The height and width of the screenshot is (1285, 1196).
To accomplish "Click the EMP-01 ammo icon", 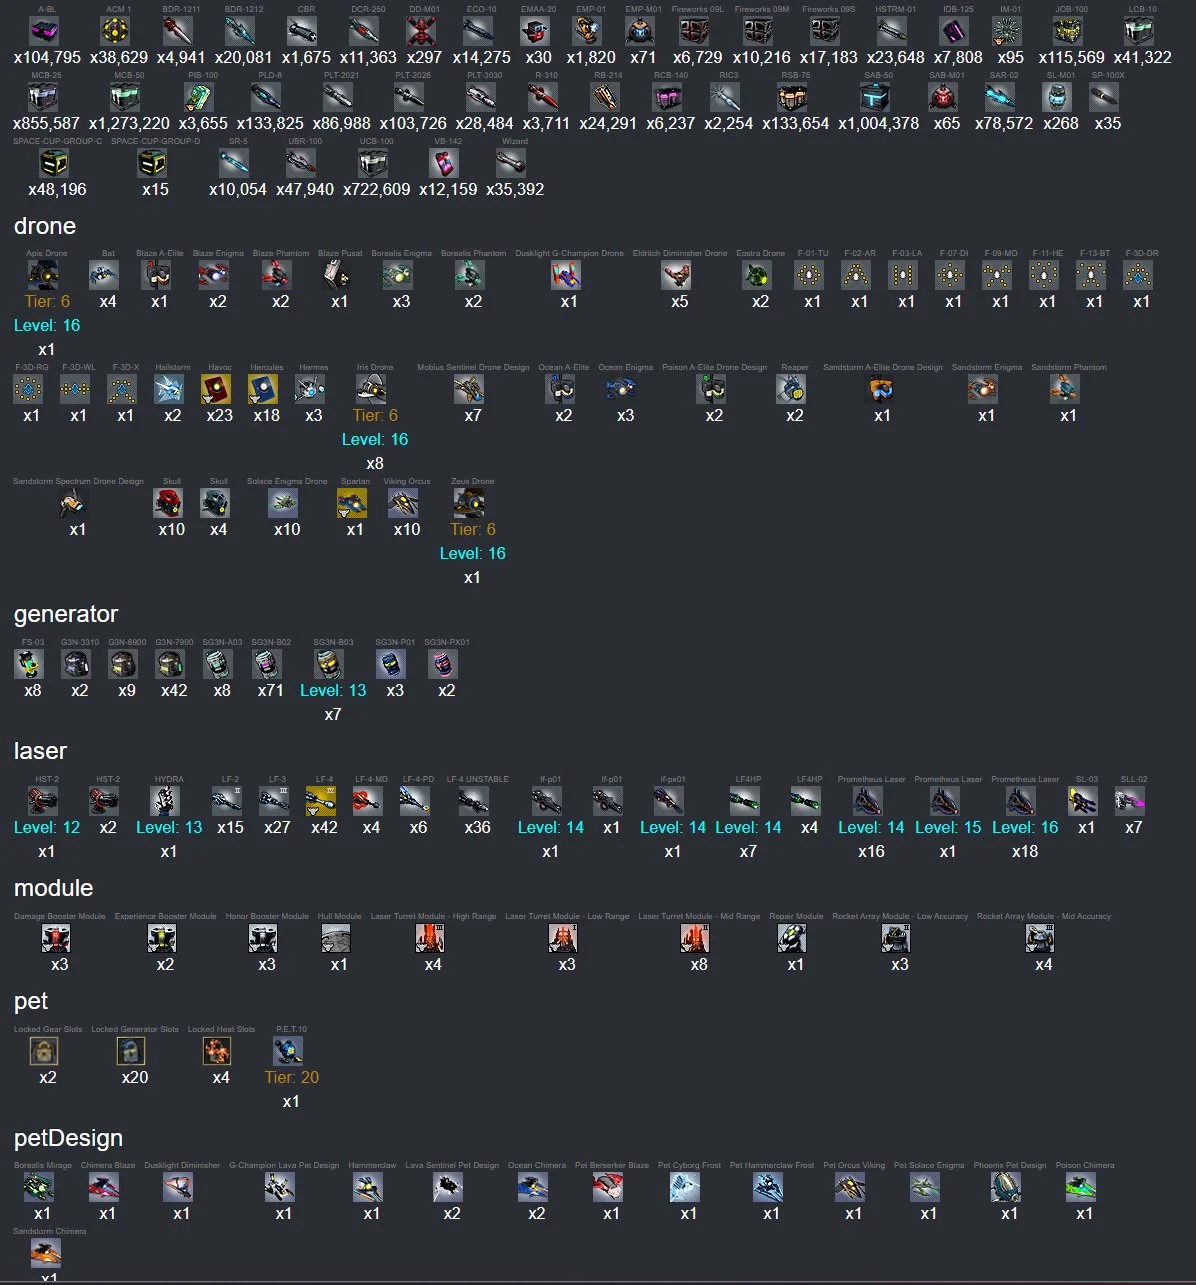I will [x=588, y=32].
